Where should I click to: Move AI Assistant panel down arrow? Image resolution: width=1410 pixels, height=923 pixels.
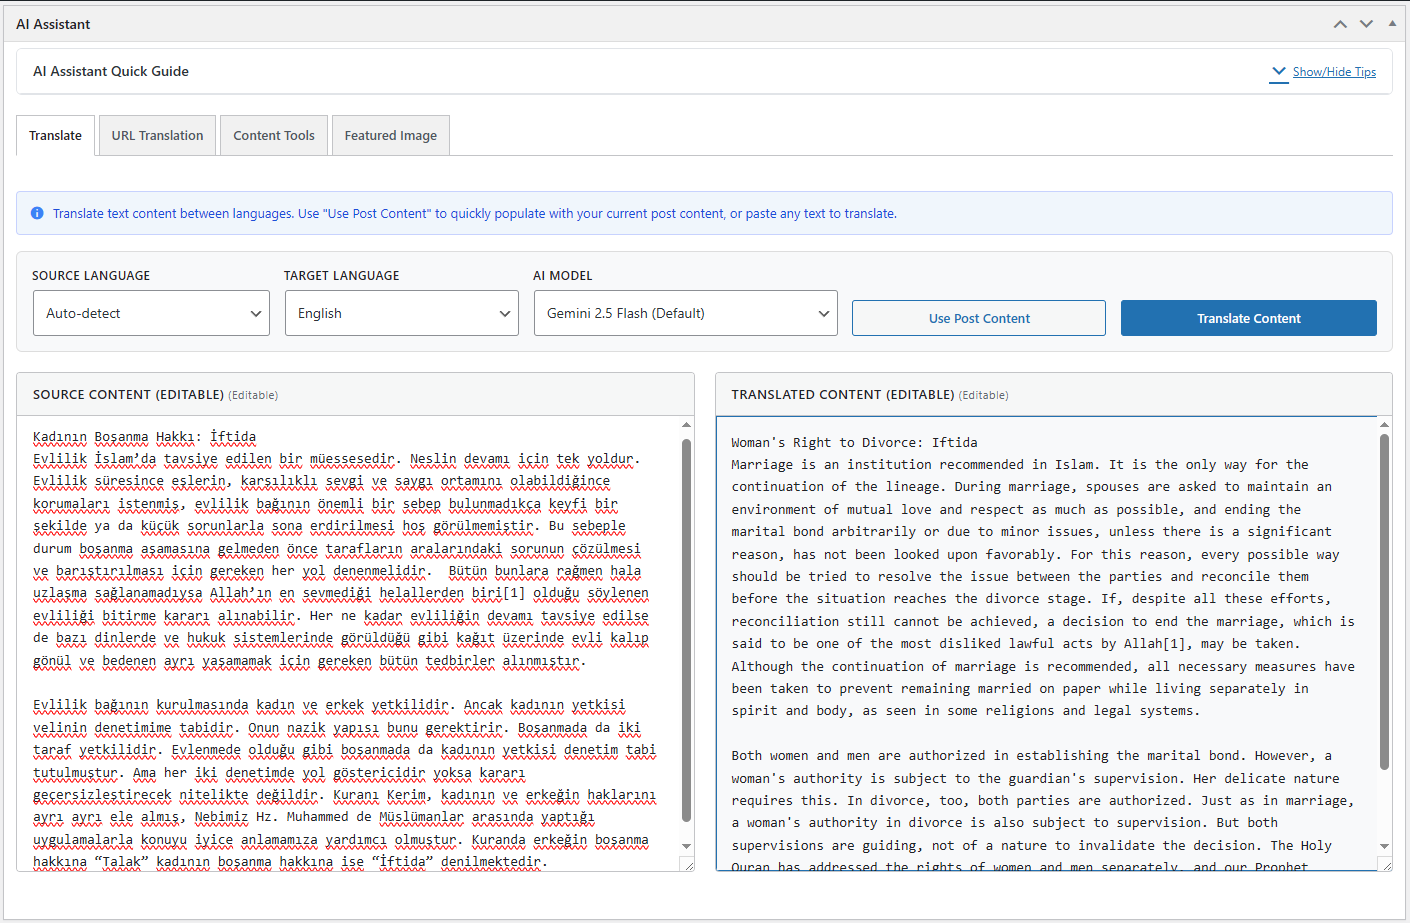pos(1366,24)
